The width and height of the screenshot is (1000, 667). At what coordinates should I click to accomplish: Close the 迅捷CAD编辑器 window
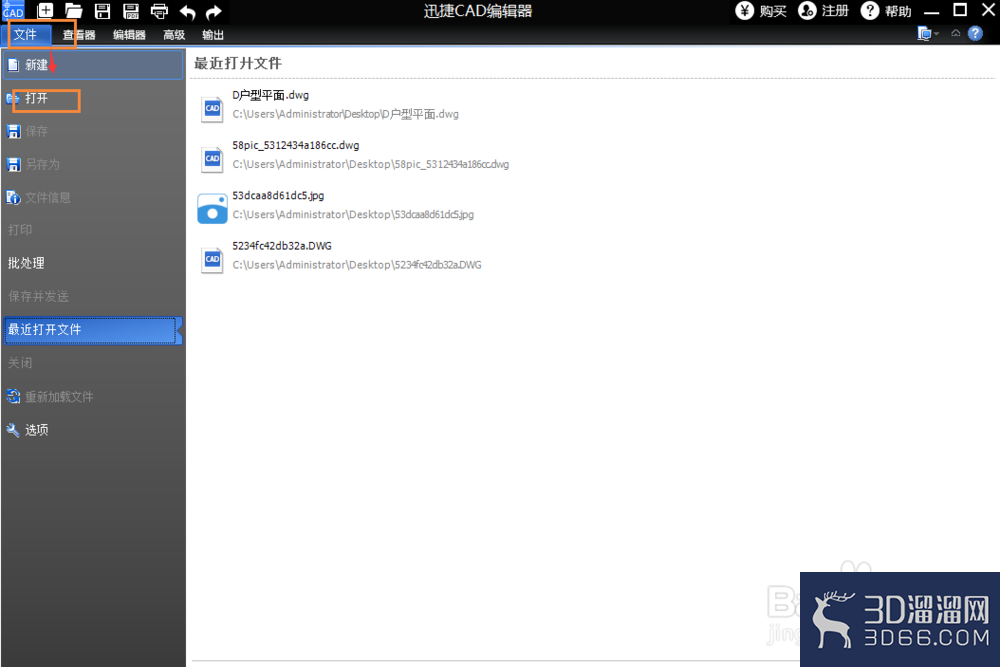point(988,10)
